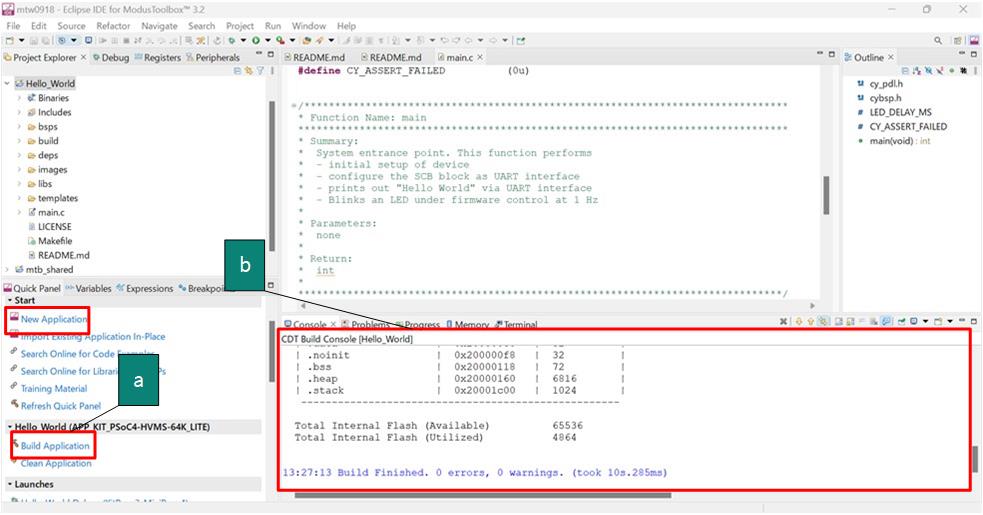Expand the Includes node
The height and width of the screenshot is (515, 983).
pyautogui.click(x=19, y=112)
